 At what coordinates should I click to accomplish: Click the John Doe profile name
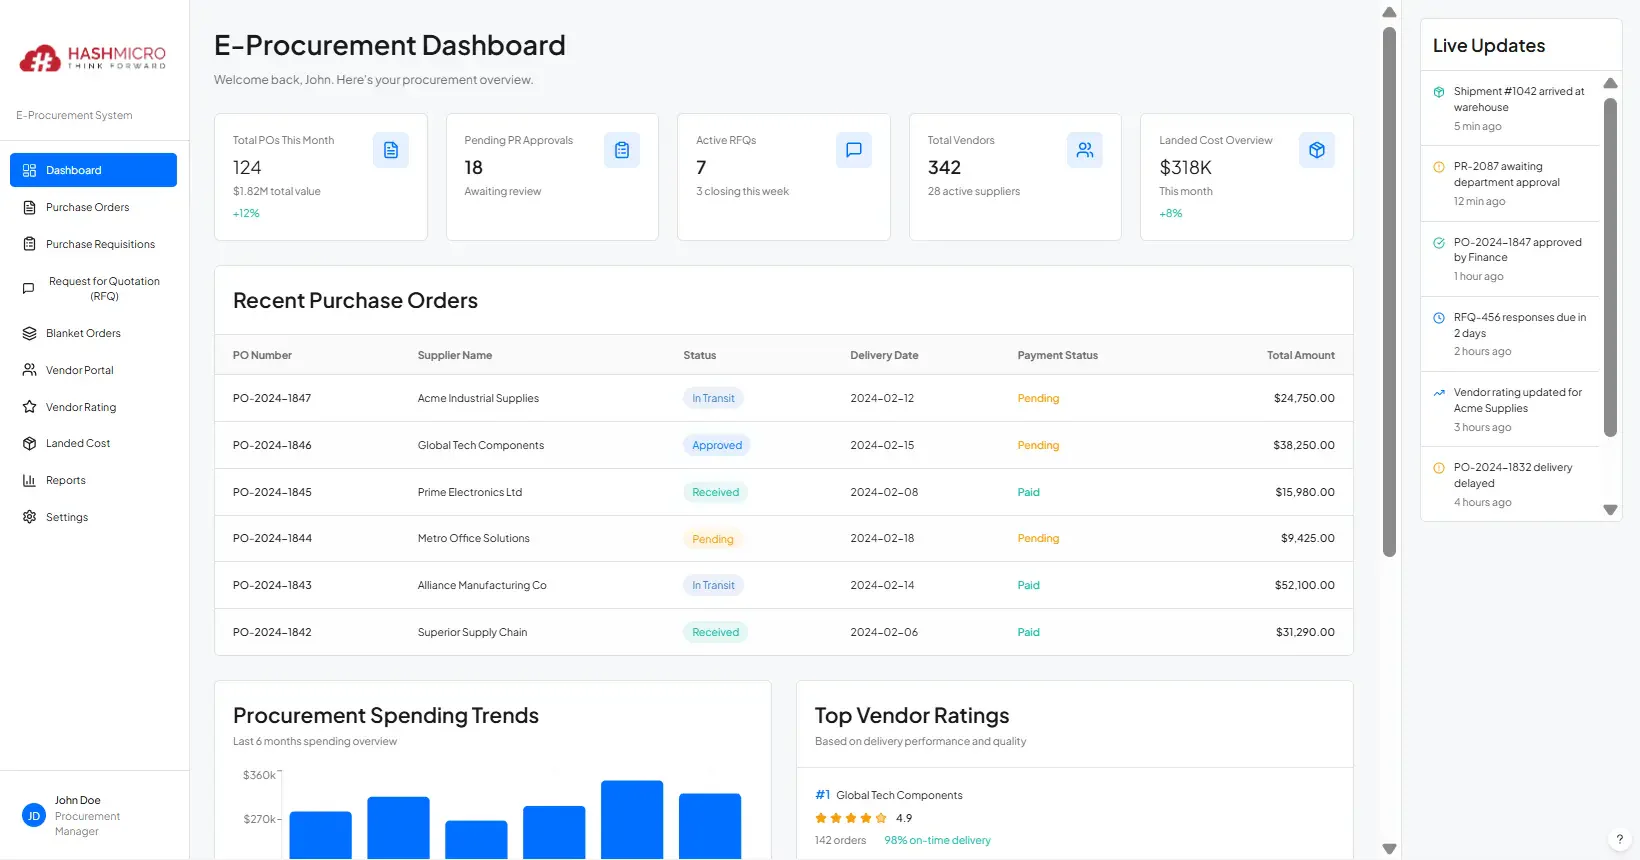point(78,800)
